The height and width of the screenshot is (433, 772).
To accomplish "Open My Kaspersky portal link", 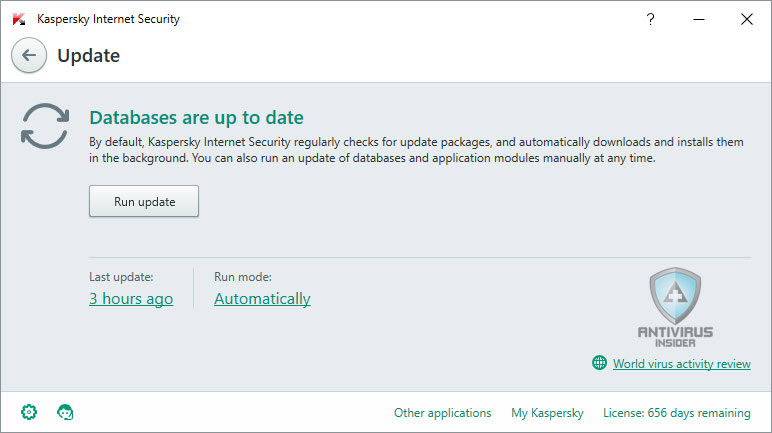I will [x=547, y=413].
